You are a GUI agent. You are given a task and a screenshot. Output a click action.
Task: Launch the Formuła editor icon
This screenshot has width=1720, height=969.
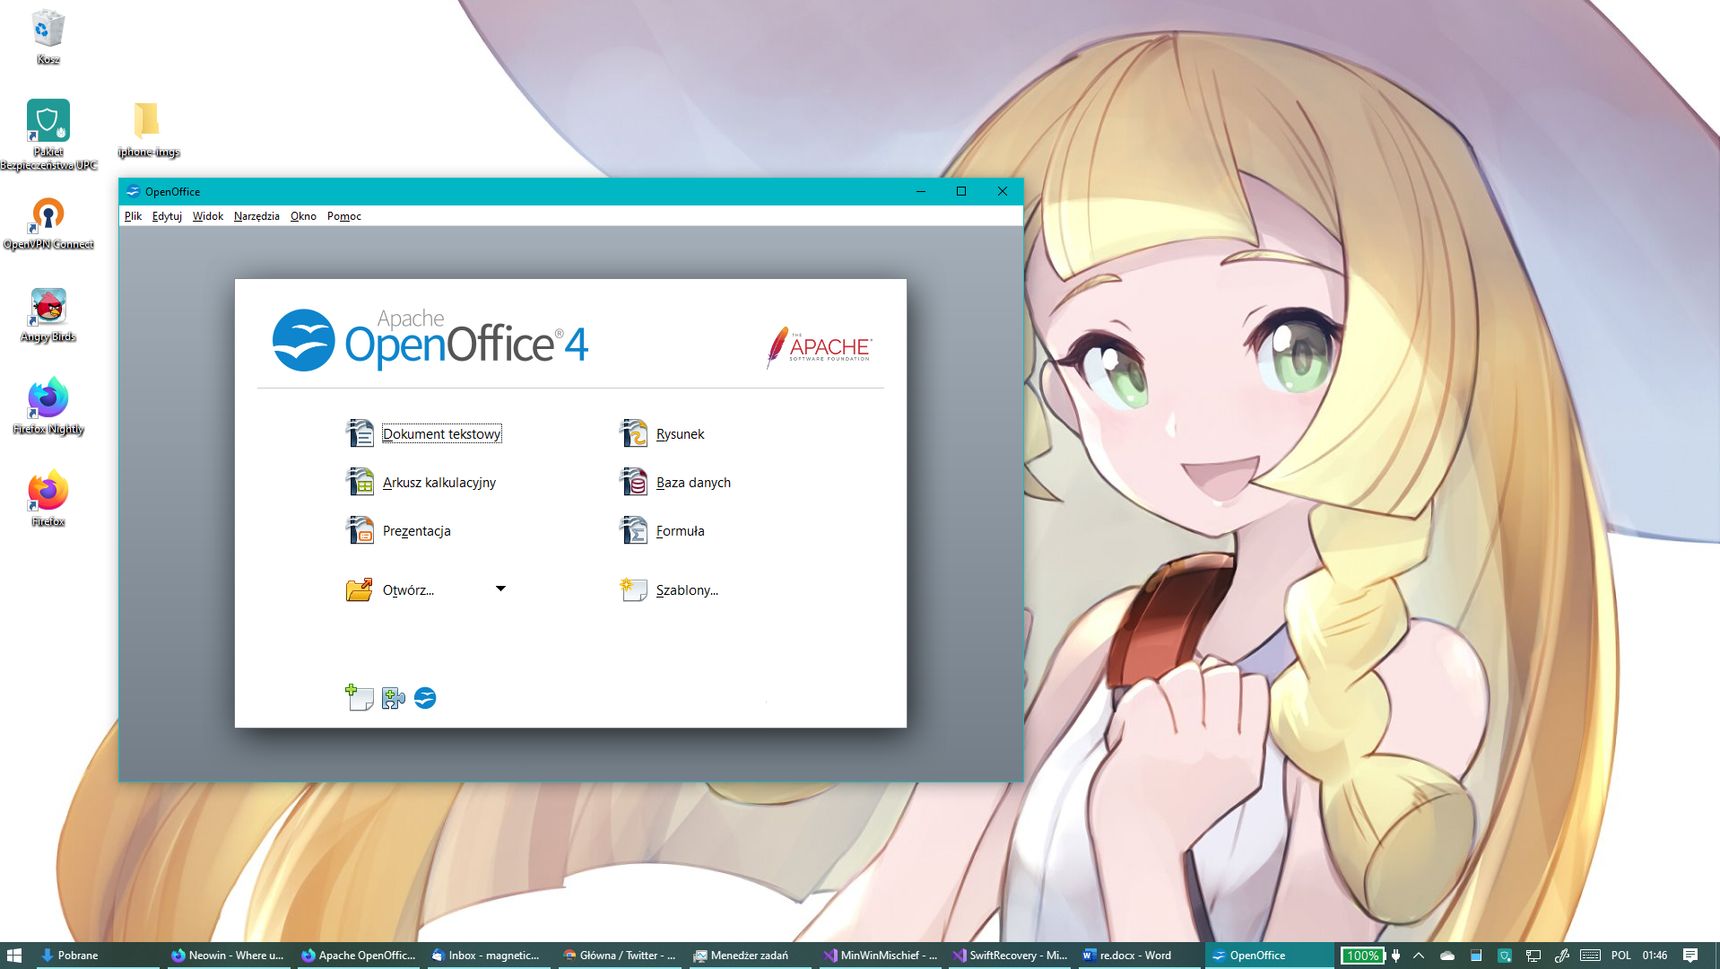(633, 530)
